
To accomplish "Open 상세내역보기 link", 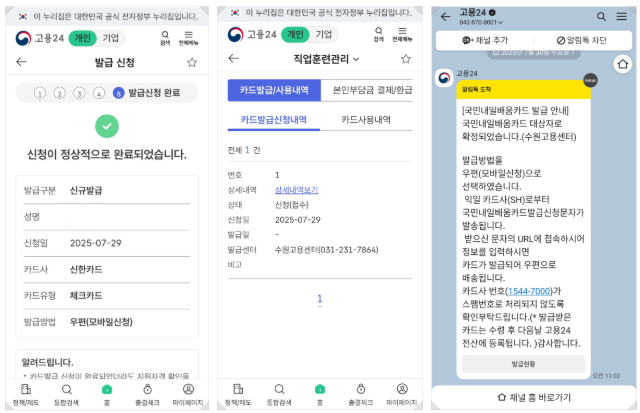I will point(296,190).
